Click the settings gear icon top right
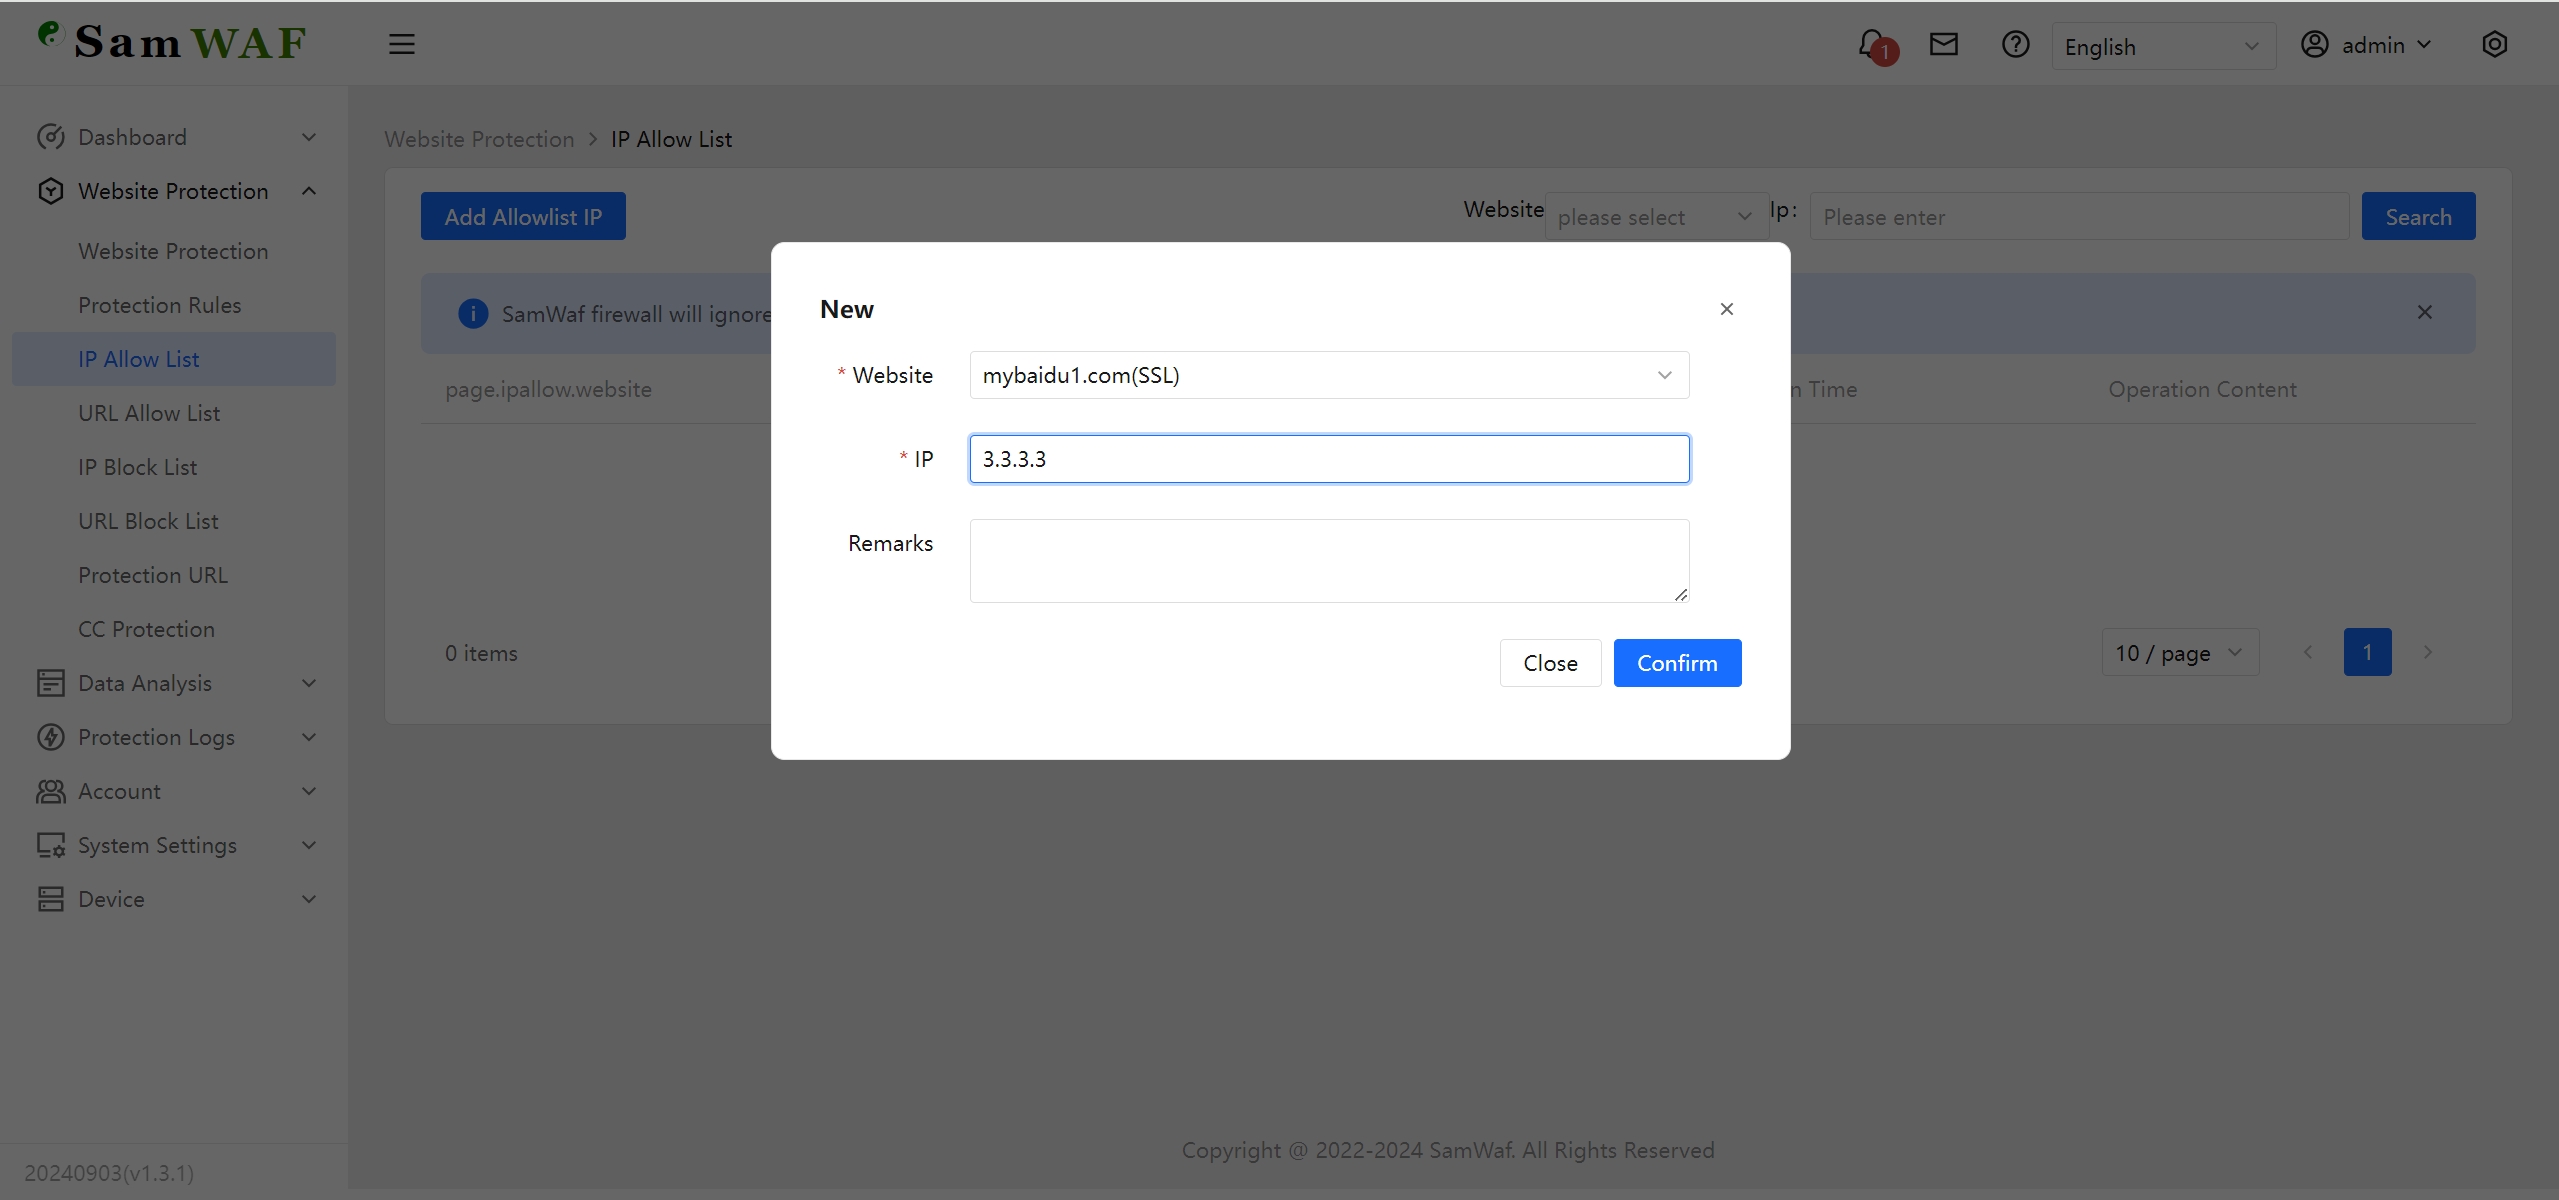 [x=2495, y=44]
